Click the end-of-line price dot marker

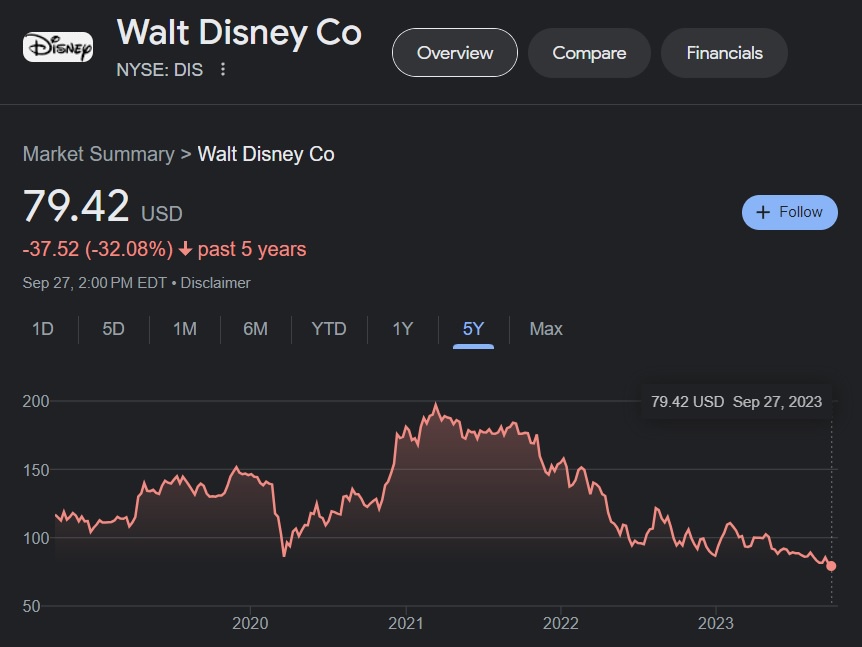coord(831,566)
